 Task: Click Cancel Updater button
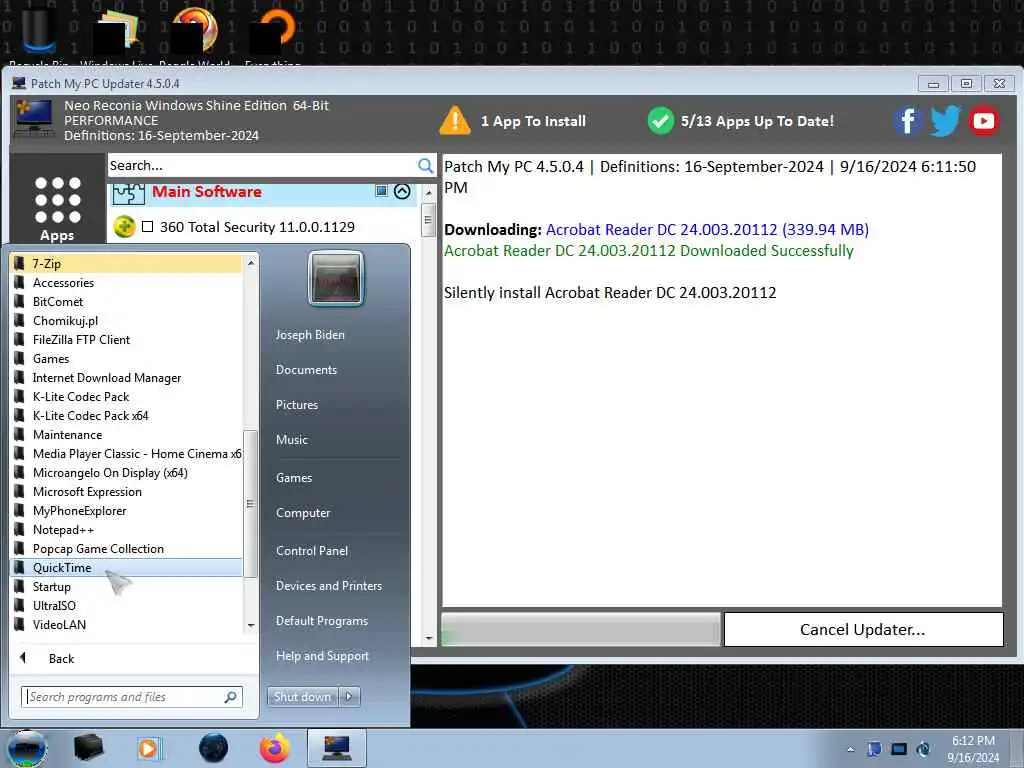pyautogui.click(x=863, y=630)
